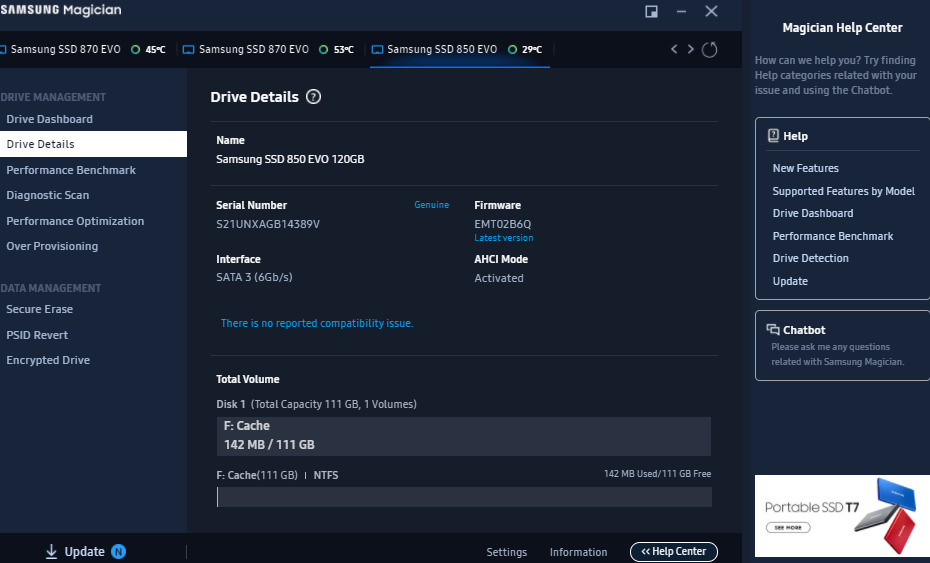This screenshot has height=563, width=930.
Task: Collapse panel with Help Center button
Action: [x=674, y=552]
